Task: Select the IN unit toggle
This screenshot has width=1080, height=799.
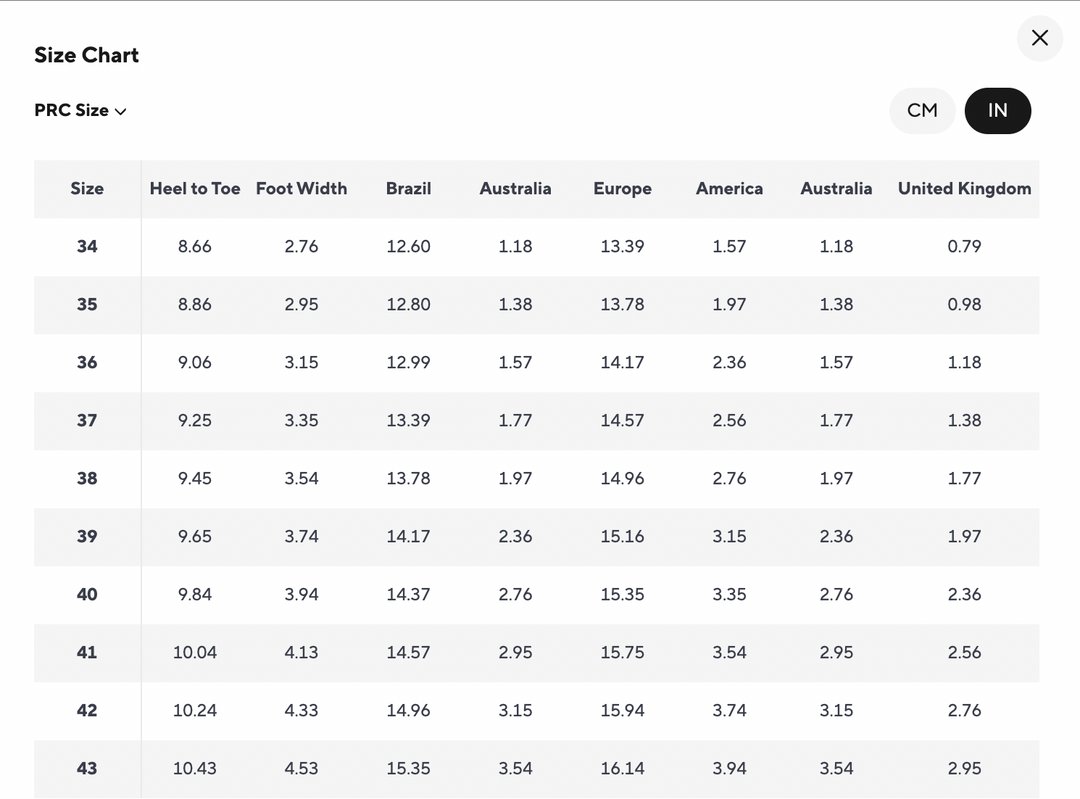Action: 997,110
